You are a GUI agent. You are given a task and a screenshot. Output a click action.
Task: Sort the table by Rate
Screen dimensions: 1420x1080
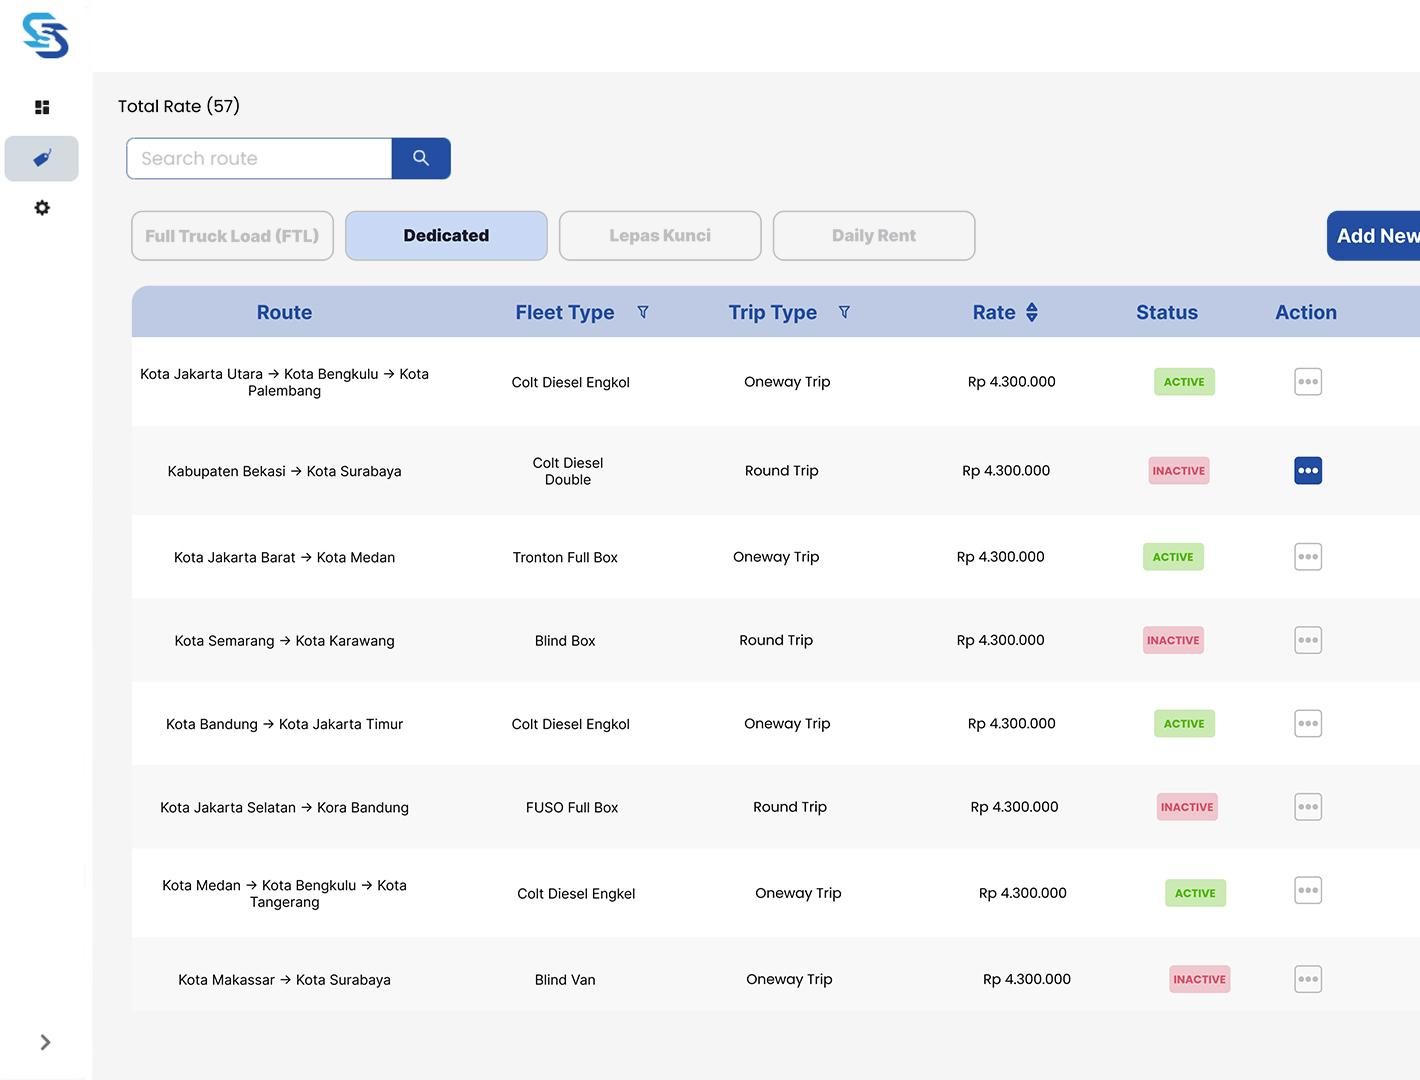(x=1032, y=312)
